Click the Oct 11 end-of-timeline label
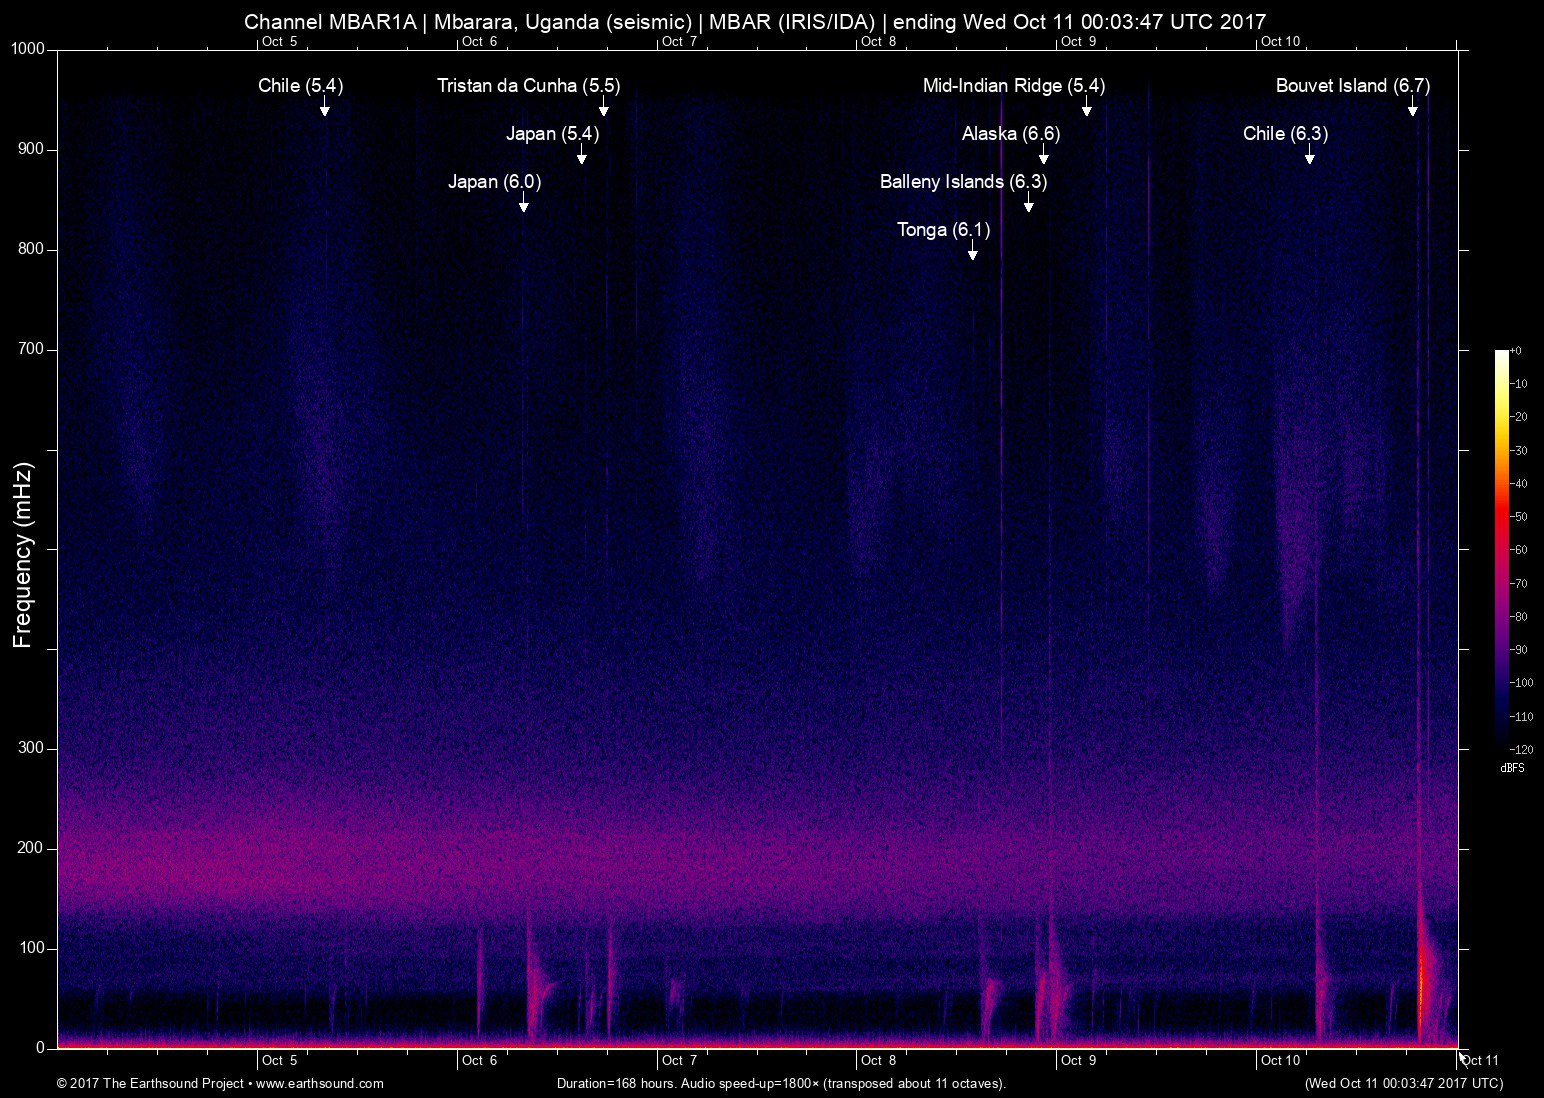This screenshot has height=1098, width=1544. pyautogui.click(x=1477, y=1060)
